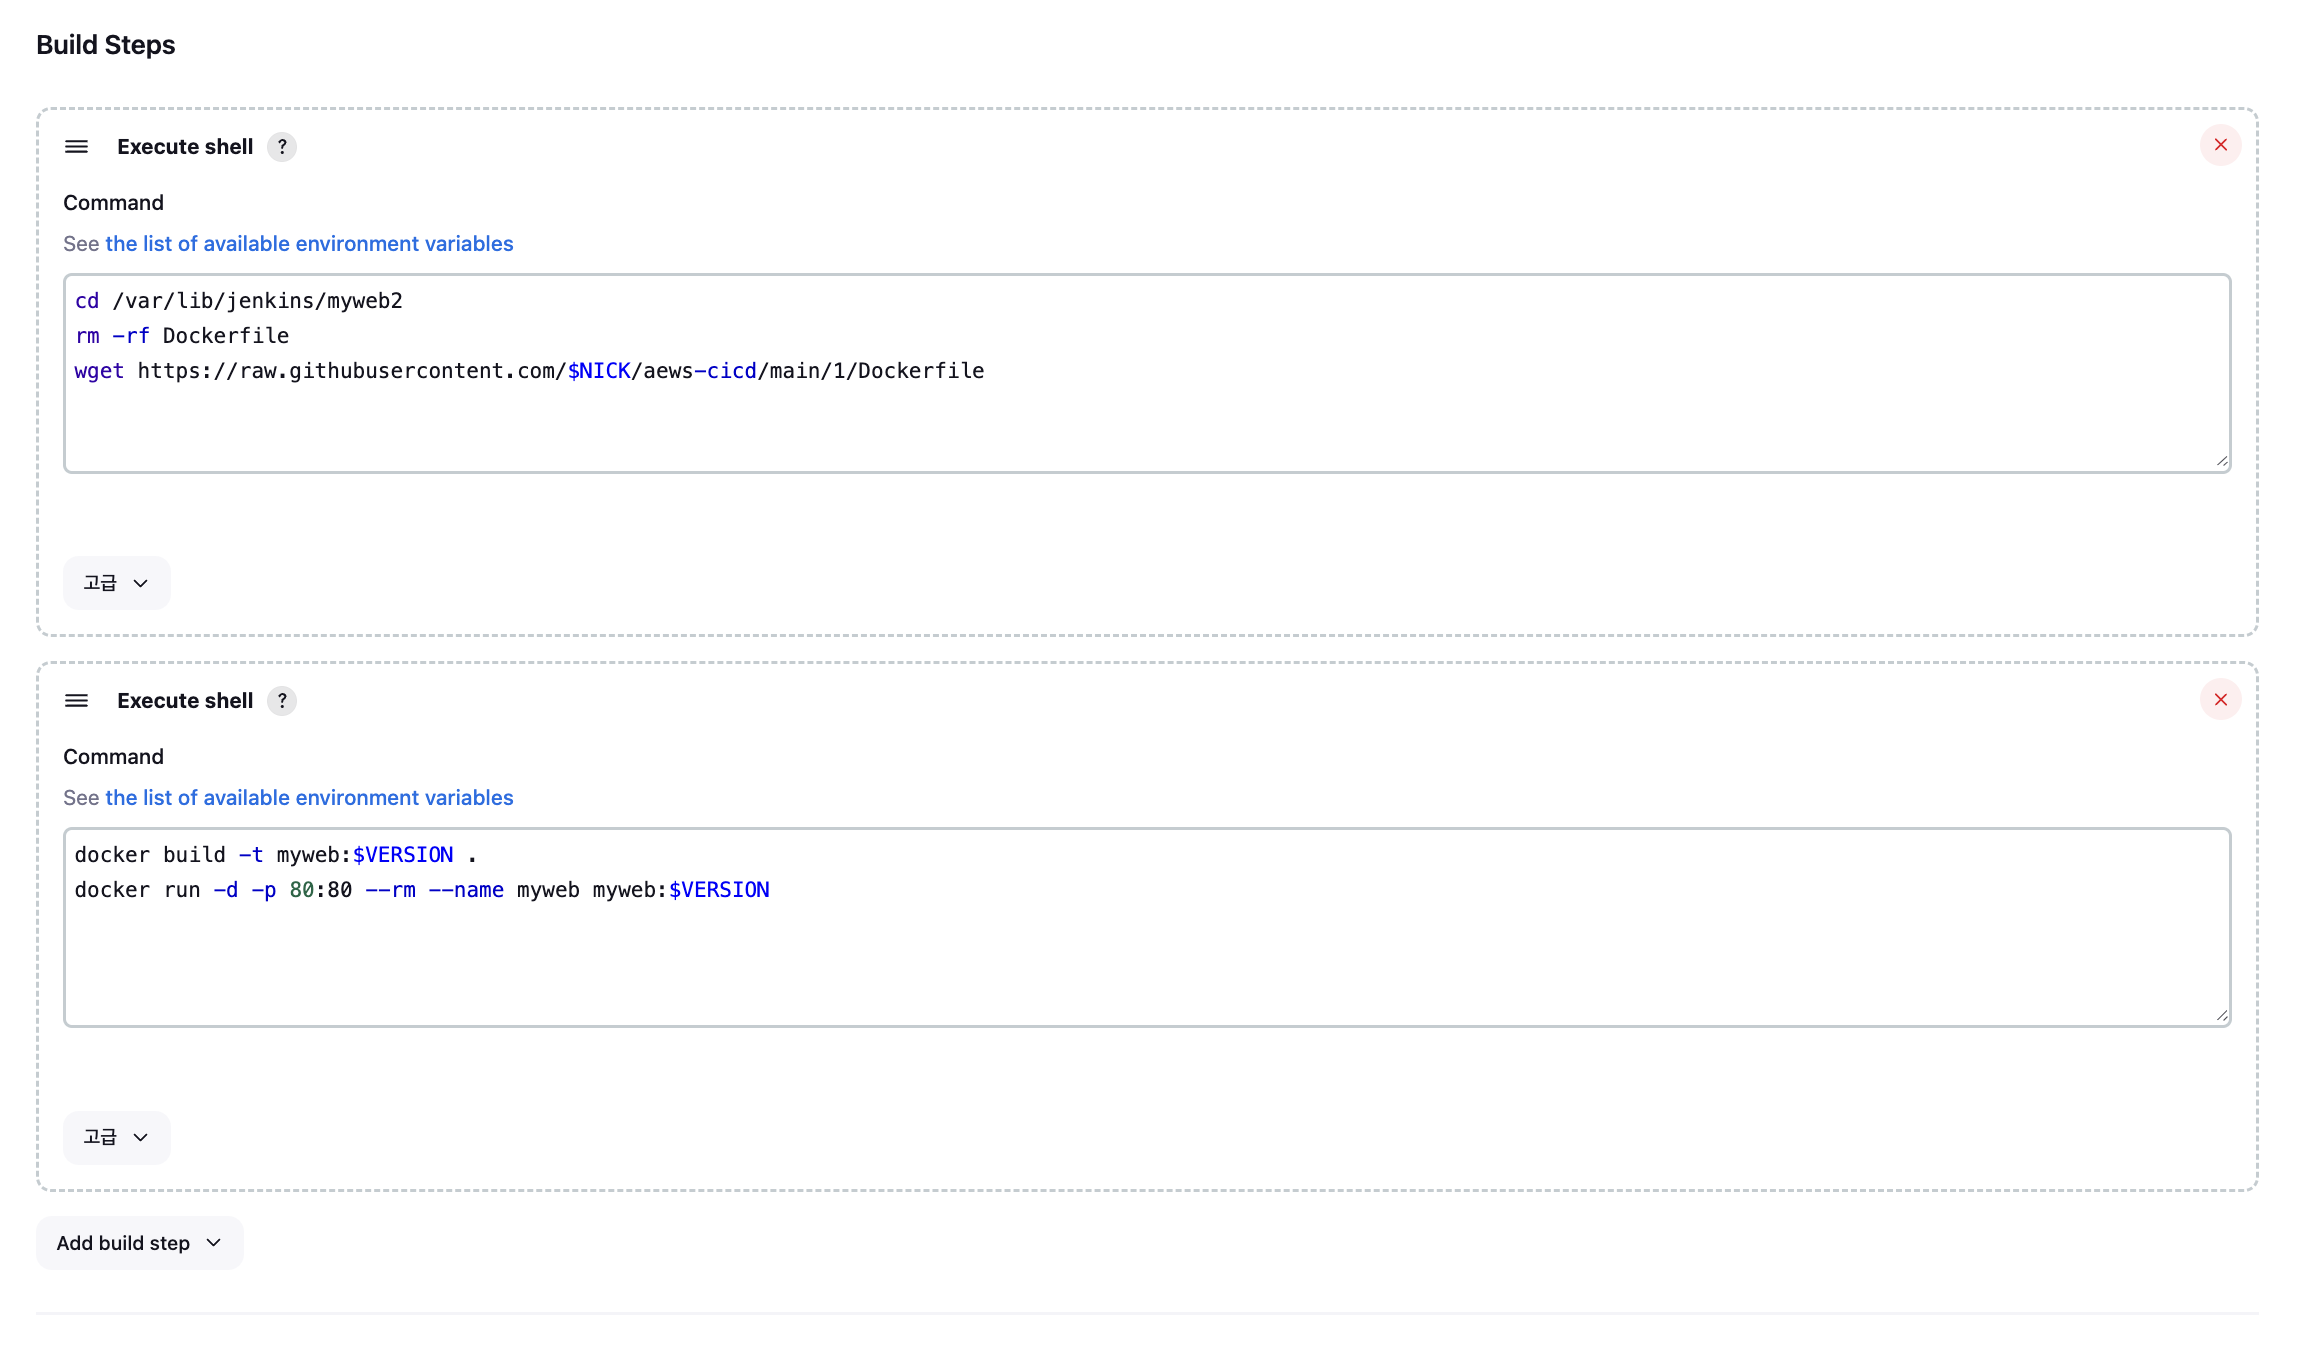This screenshot has width=2318, height=1348.
Task: Delete the first Execute shell build step
Action: click(x=2220, y=146)
